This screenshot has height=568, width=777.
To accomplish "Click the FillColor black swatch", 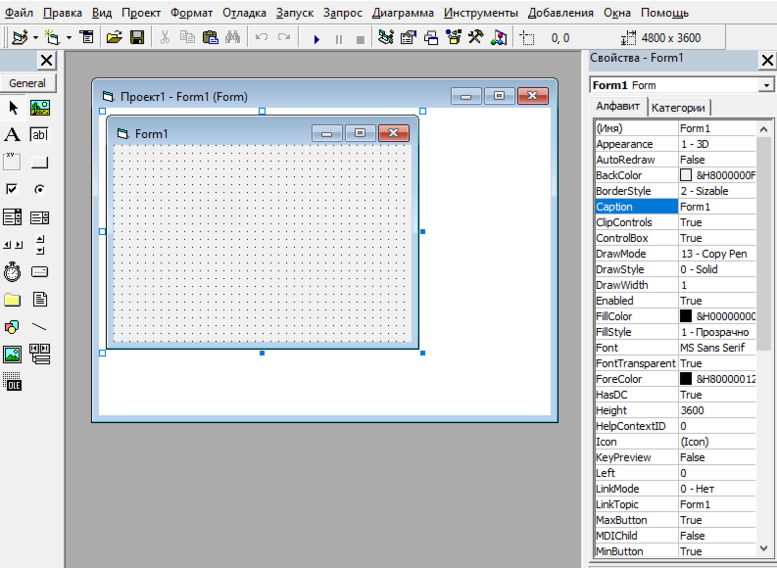I will click(x=686, y=316).
